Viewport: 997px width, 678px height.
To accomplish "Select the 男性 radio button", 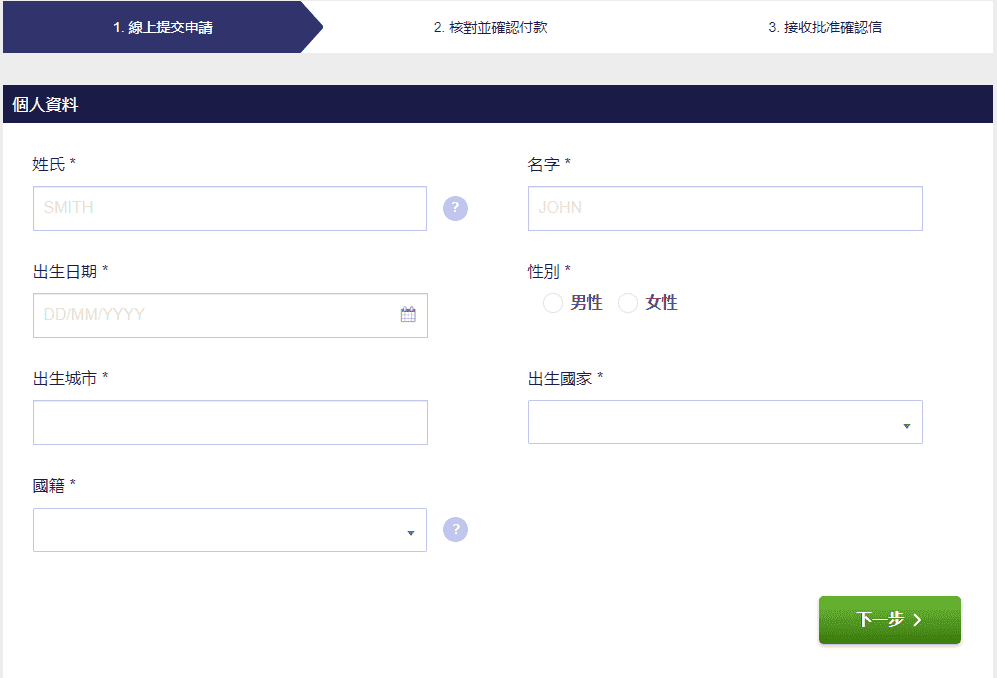I will pyautogui.click(x=553, y=303).
